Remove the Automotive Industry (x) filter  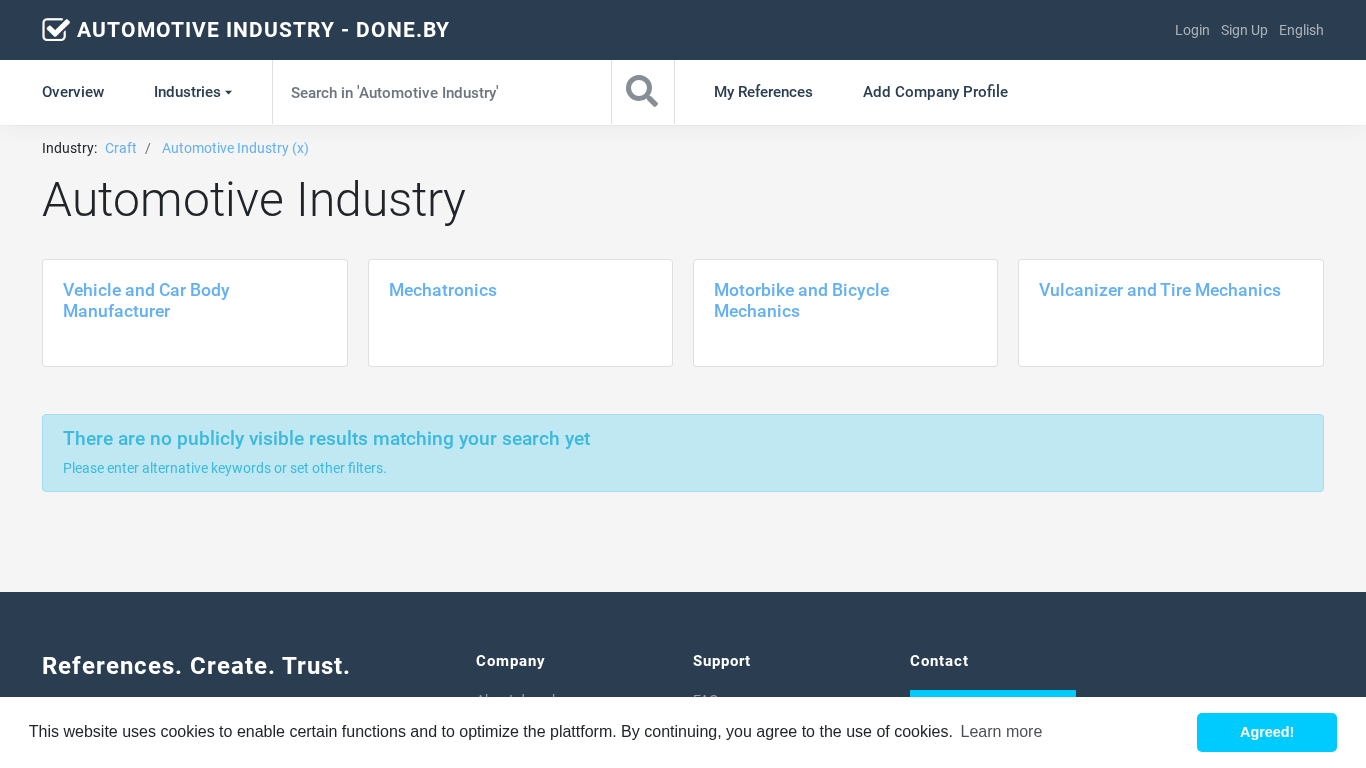point(235,148)
